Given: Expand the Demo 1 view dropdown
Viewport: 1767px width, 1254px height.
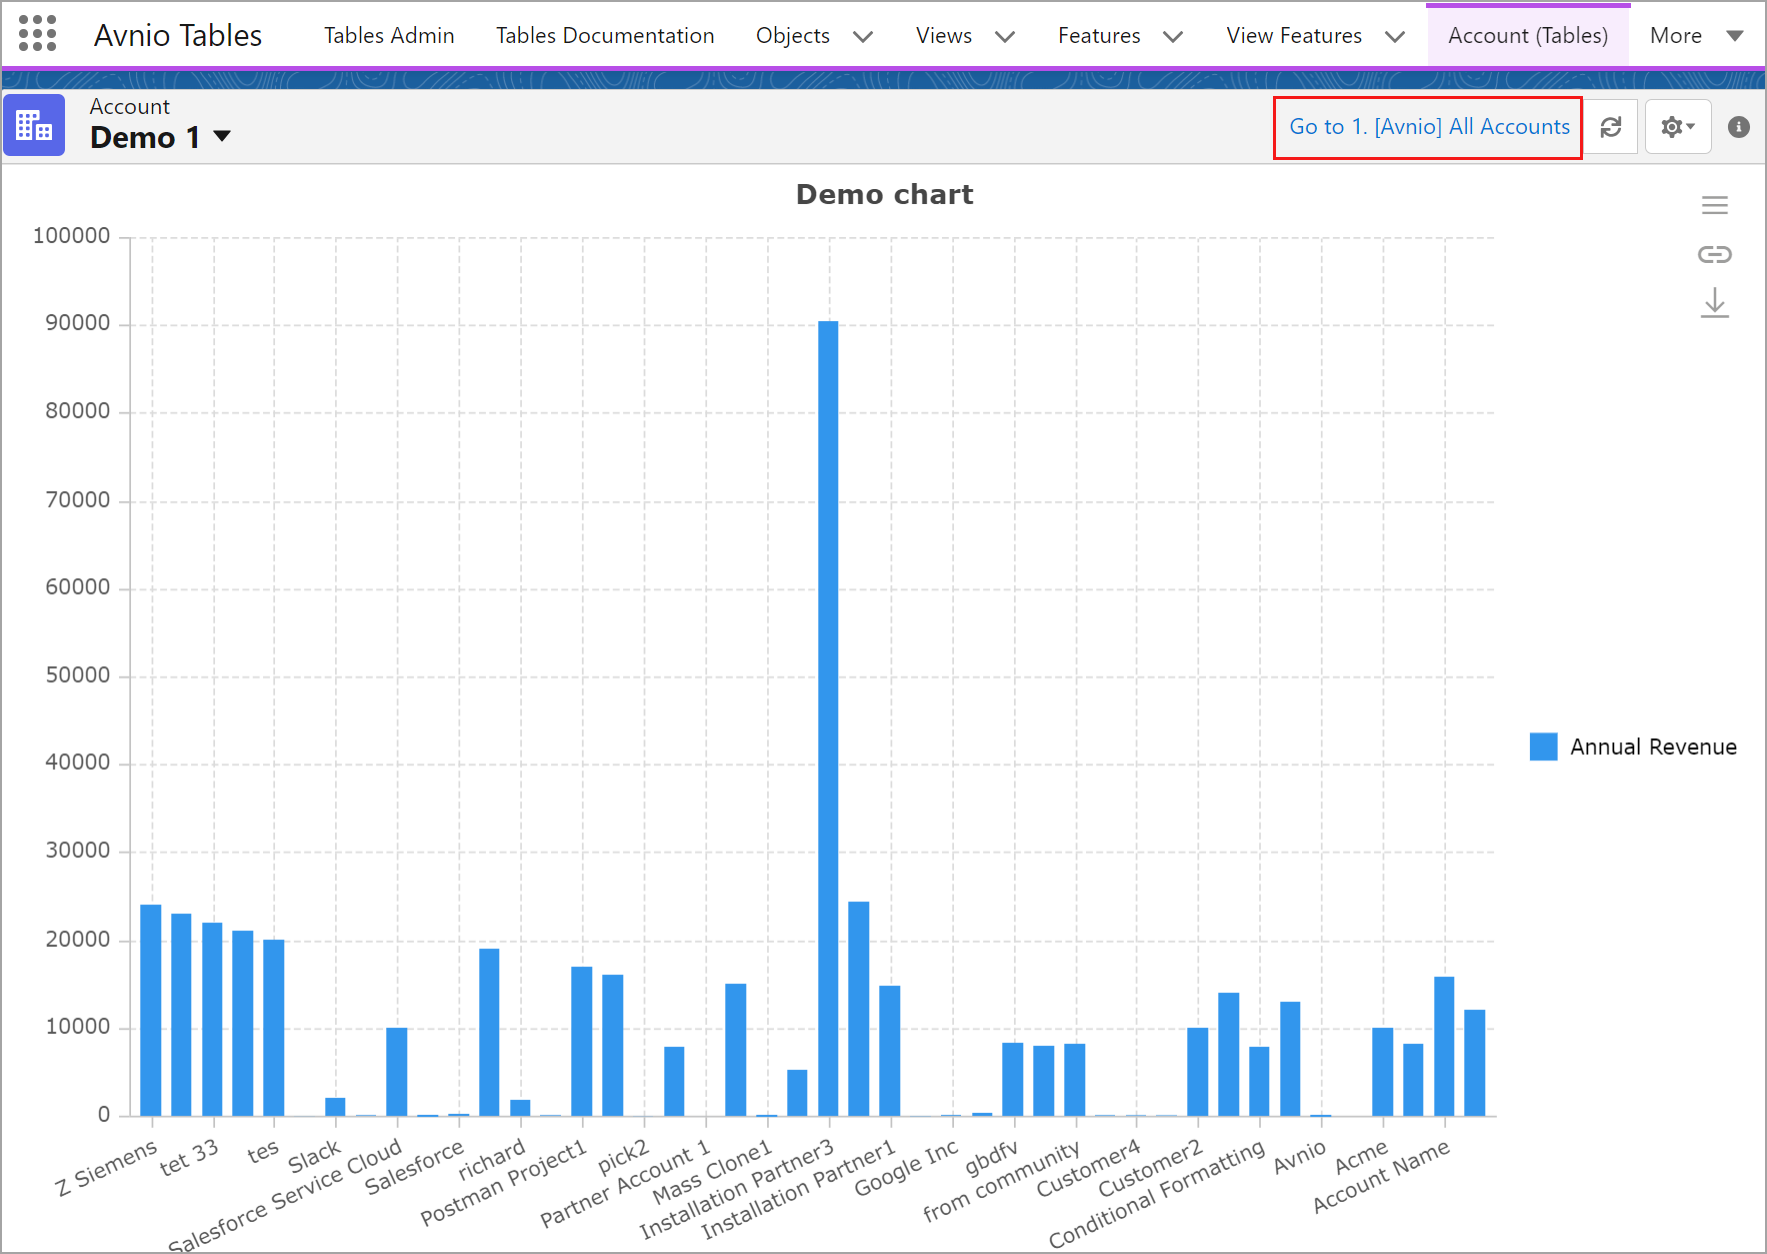Looking at the screenshot, I should pos(222,137).
